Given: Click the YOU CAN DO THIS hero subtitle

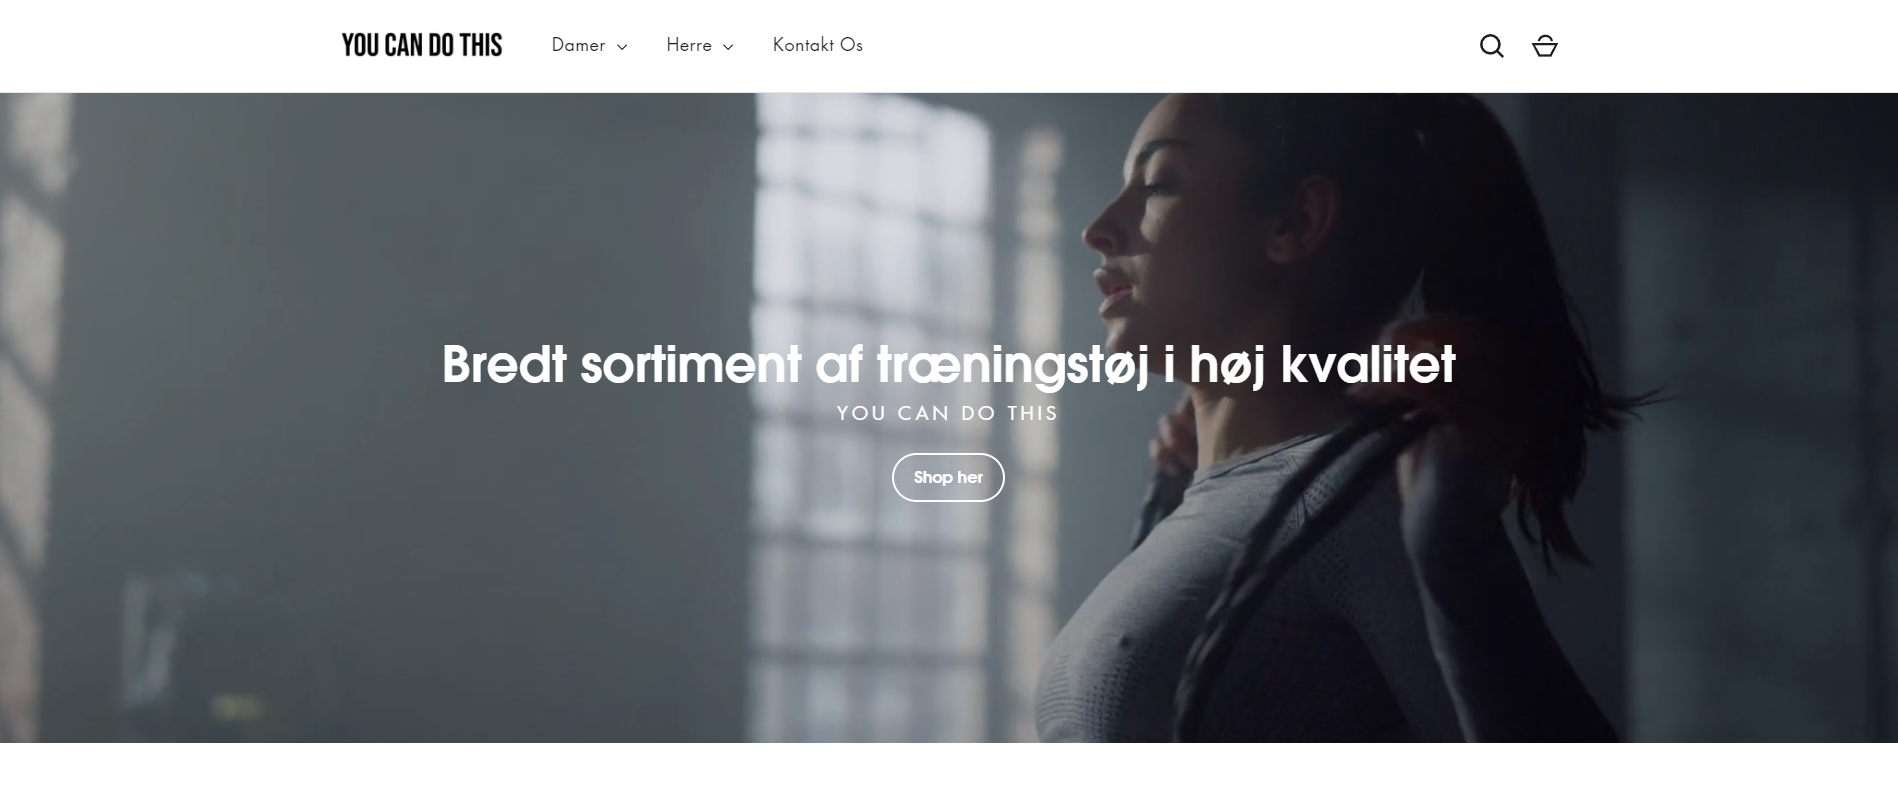Looking at the screenshot, I should (948, 413).
